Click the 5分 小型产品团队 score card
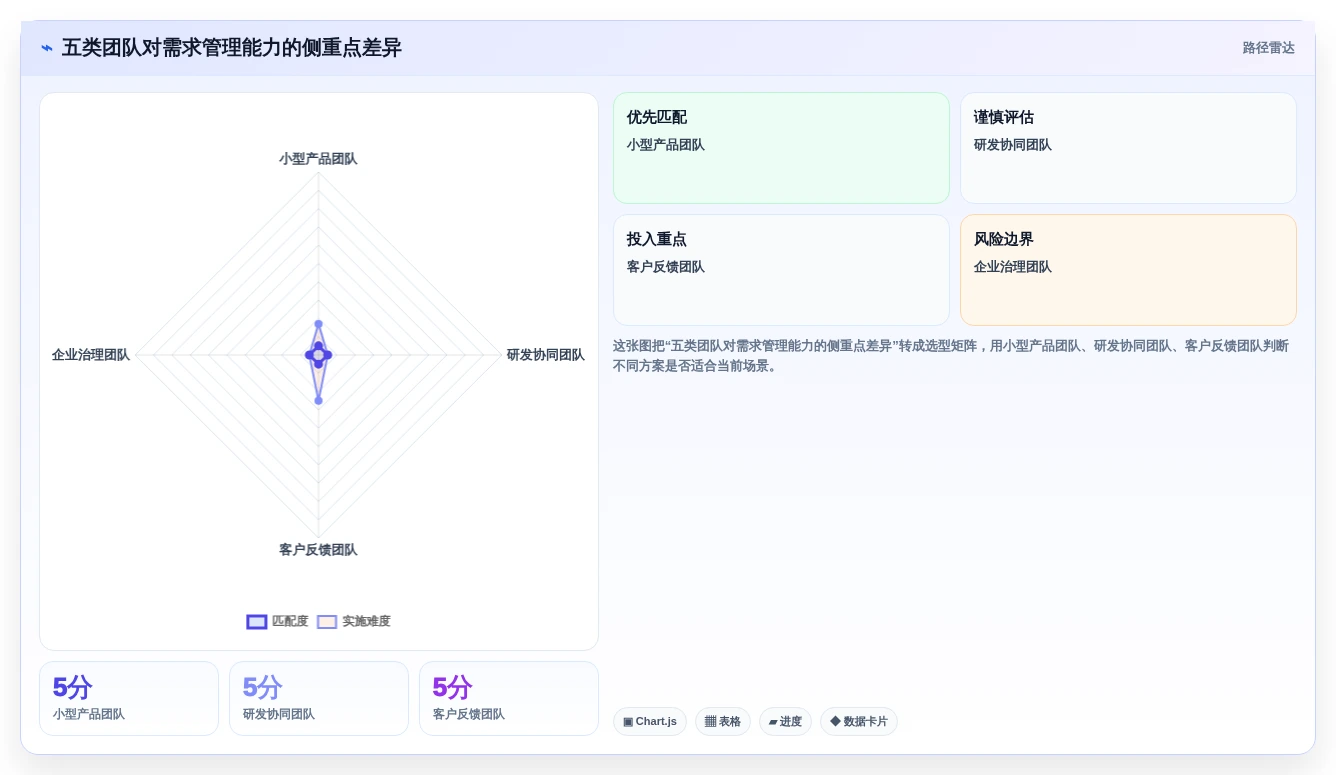Screen dimensions: 1336x775 coord(129,698)
